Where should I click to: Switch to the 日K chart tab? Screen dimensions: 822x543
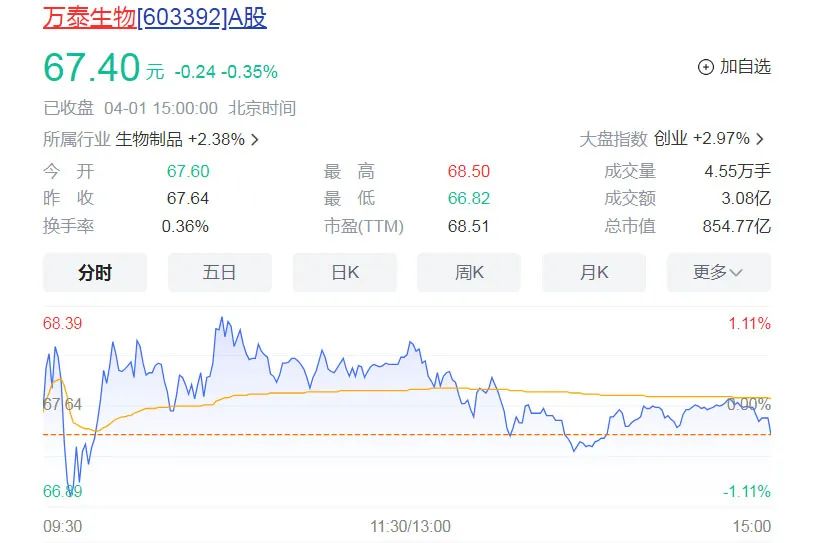pos(344,273)
